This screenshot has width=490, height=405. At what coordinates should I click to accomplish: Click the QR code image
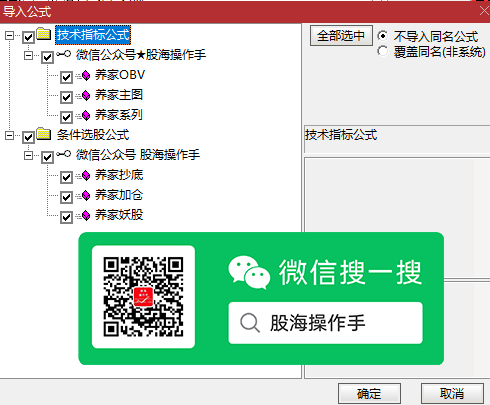click(143, 297)
